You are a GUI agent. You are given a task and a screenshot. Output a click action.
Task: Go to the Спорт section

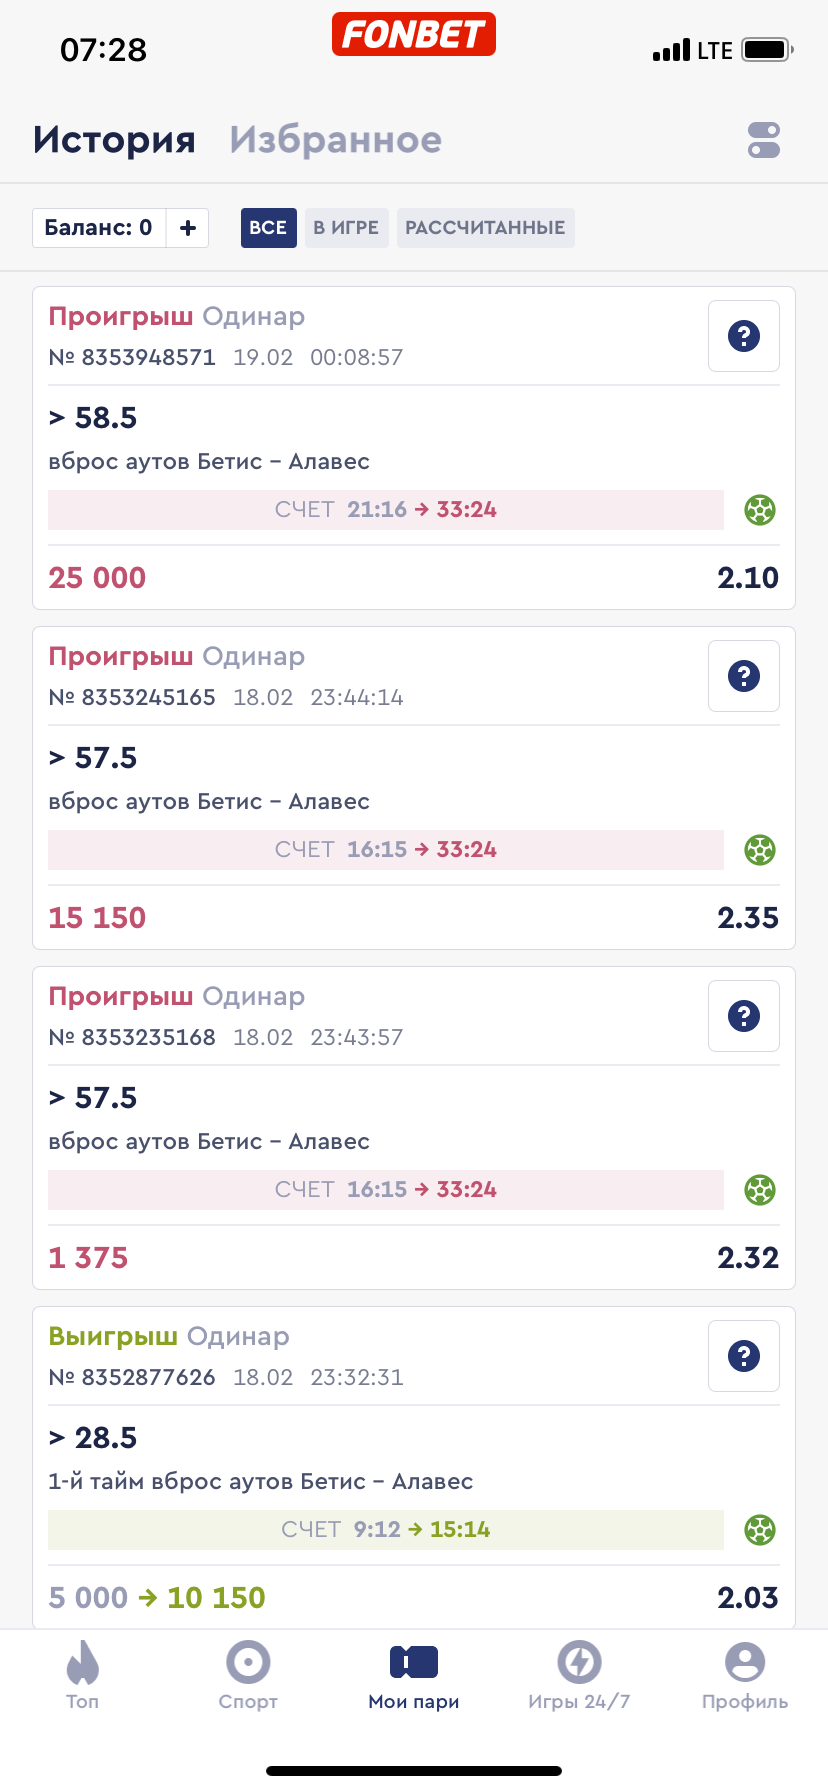coord(248,1676)
